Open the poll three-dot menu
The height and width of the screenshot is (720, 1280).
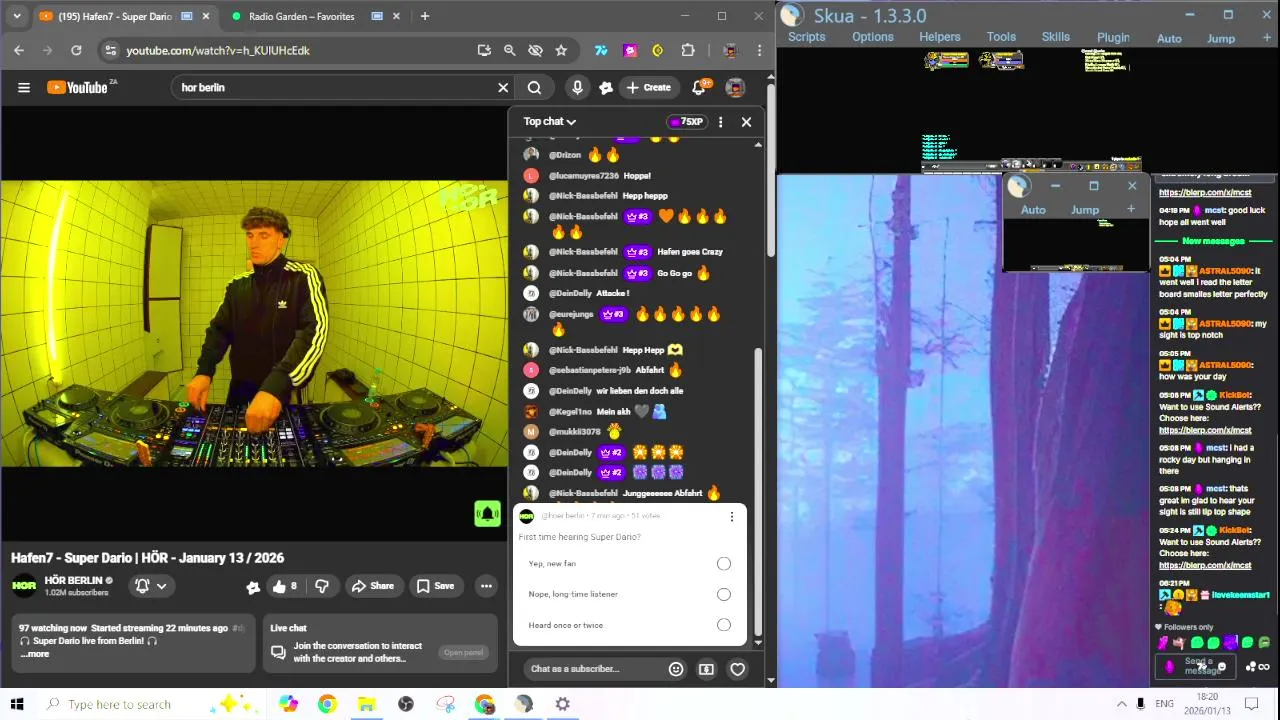click(731, 517)
